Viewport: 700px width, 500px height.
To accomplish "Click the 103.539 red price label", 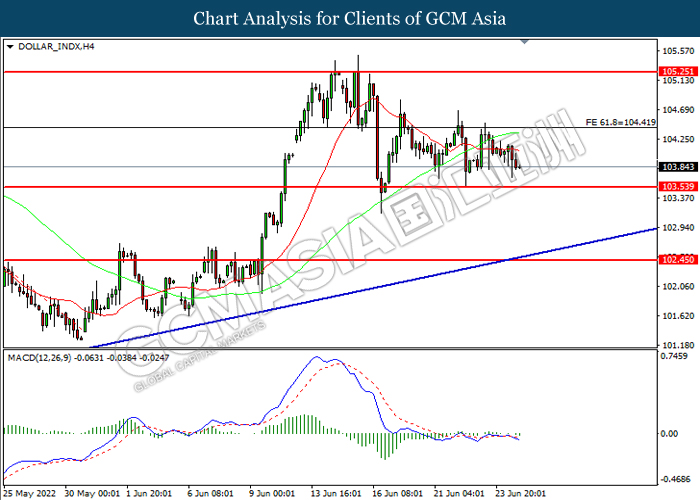I will point(678,187).
